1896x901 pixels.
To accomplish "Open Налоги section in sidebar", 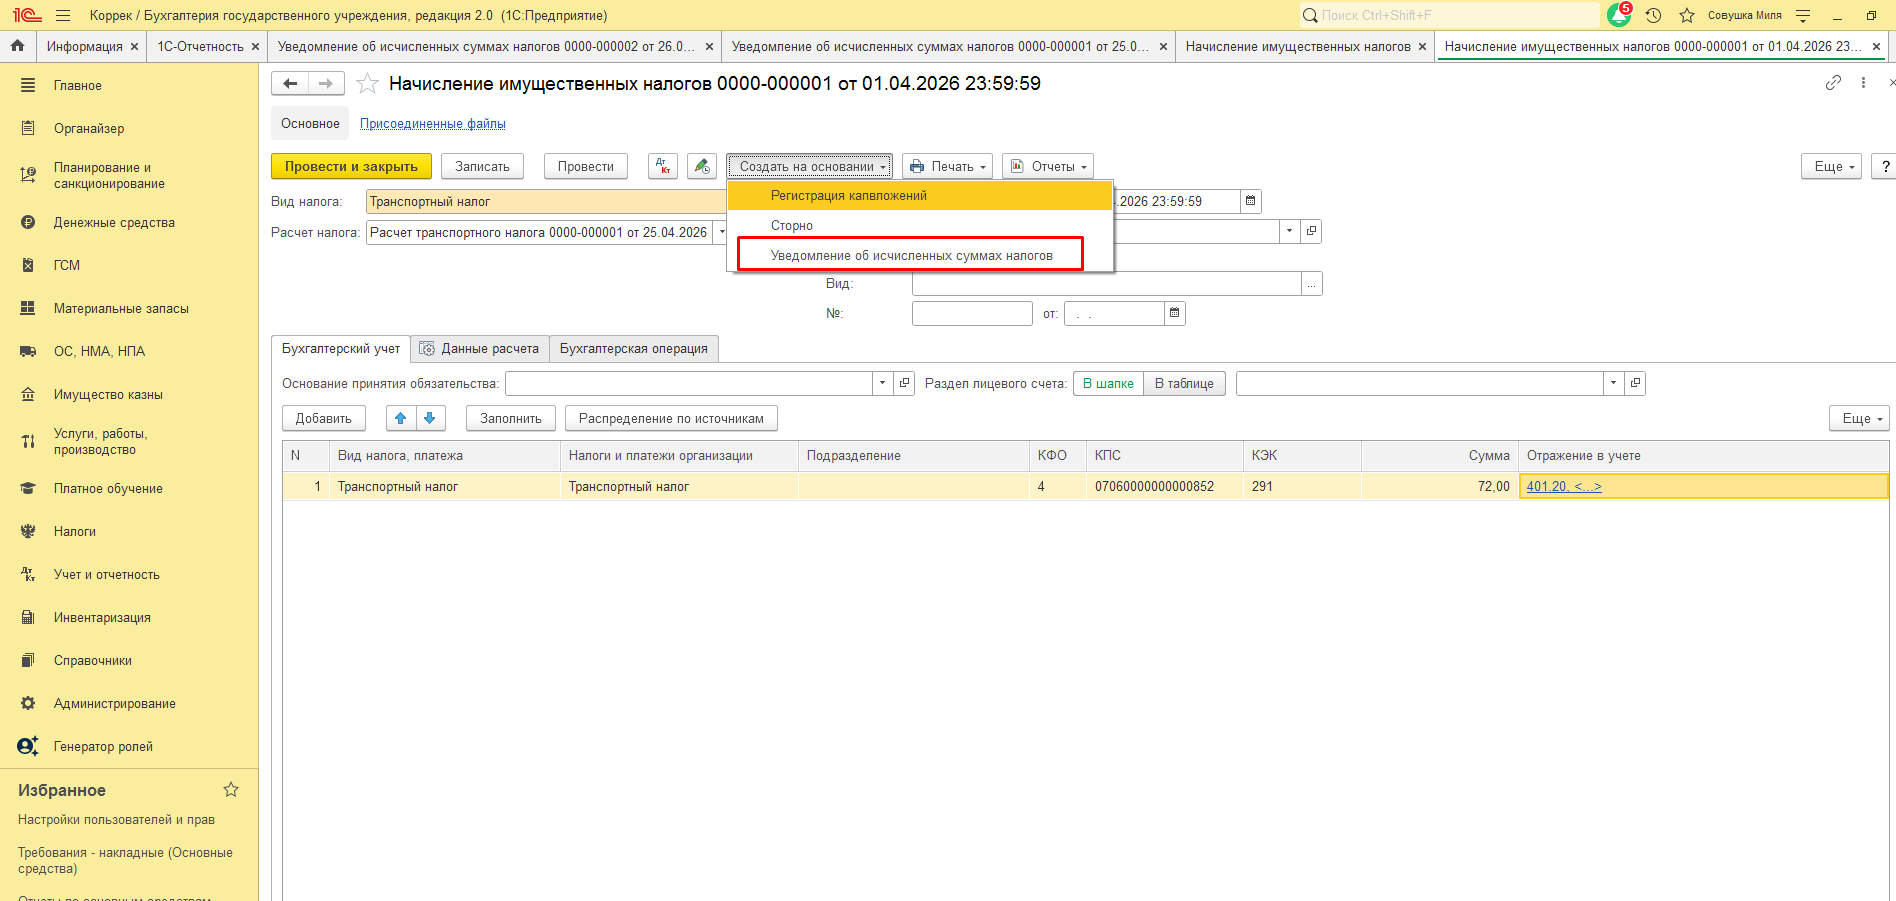I will click(75, 531).
